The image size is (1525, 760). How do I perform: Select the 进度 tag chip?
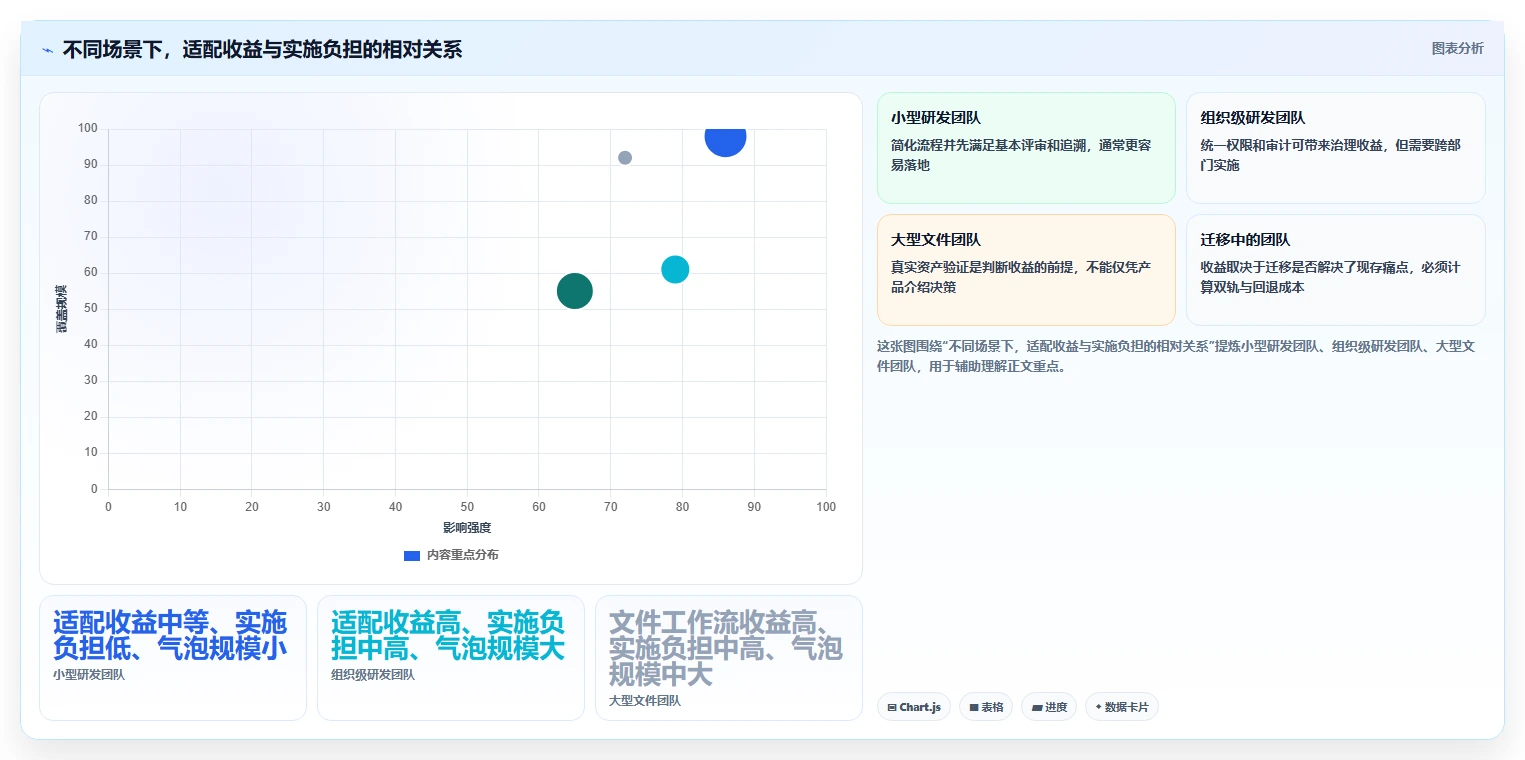(1049, 707)
